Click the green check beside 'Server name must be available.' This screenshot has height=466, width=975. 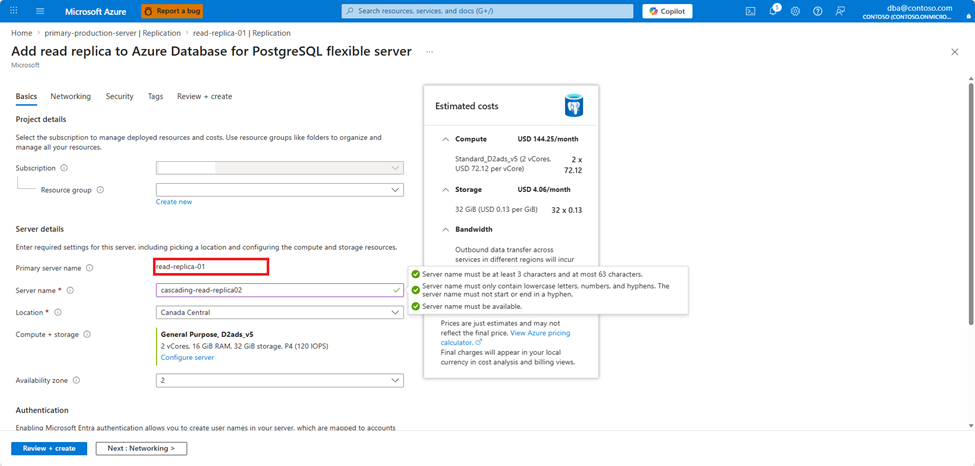pos(415,307)
